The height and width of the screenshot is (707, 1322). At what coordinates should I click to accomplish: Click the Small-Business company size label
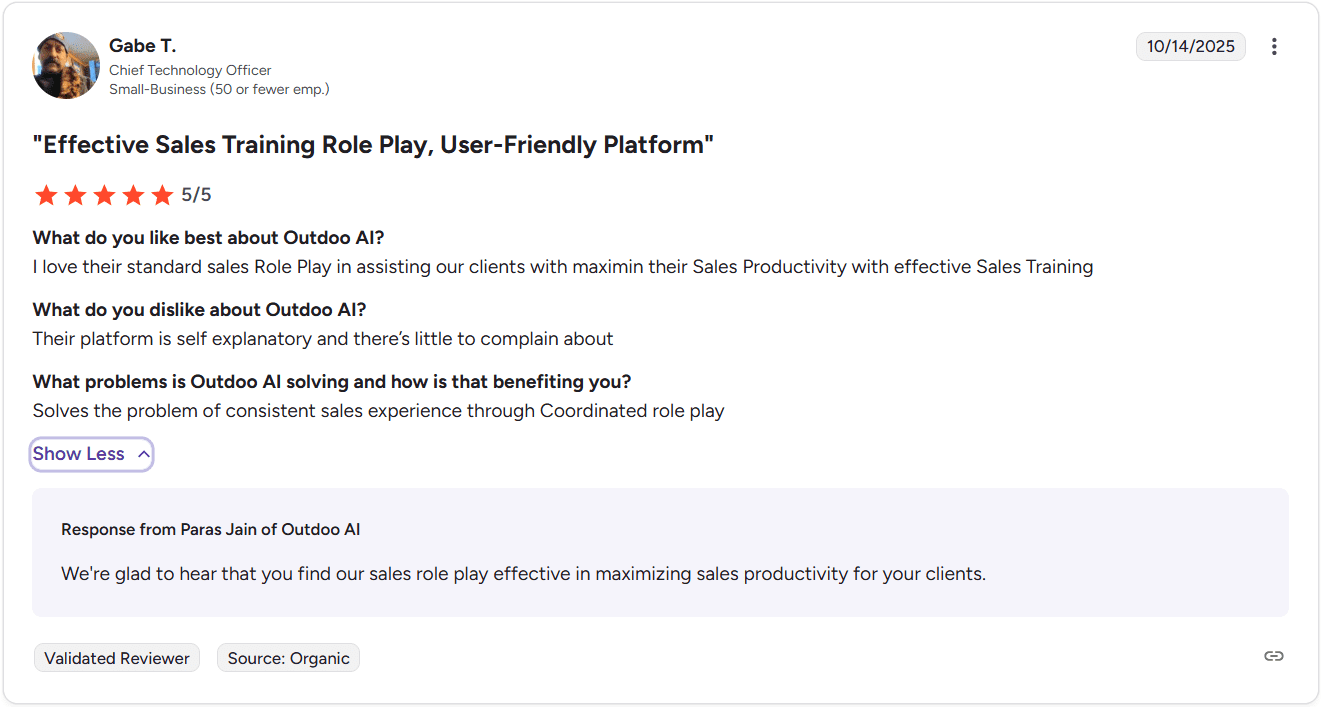point(219,89)
